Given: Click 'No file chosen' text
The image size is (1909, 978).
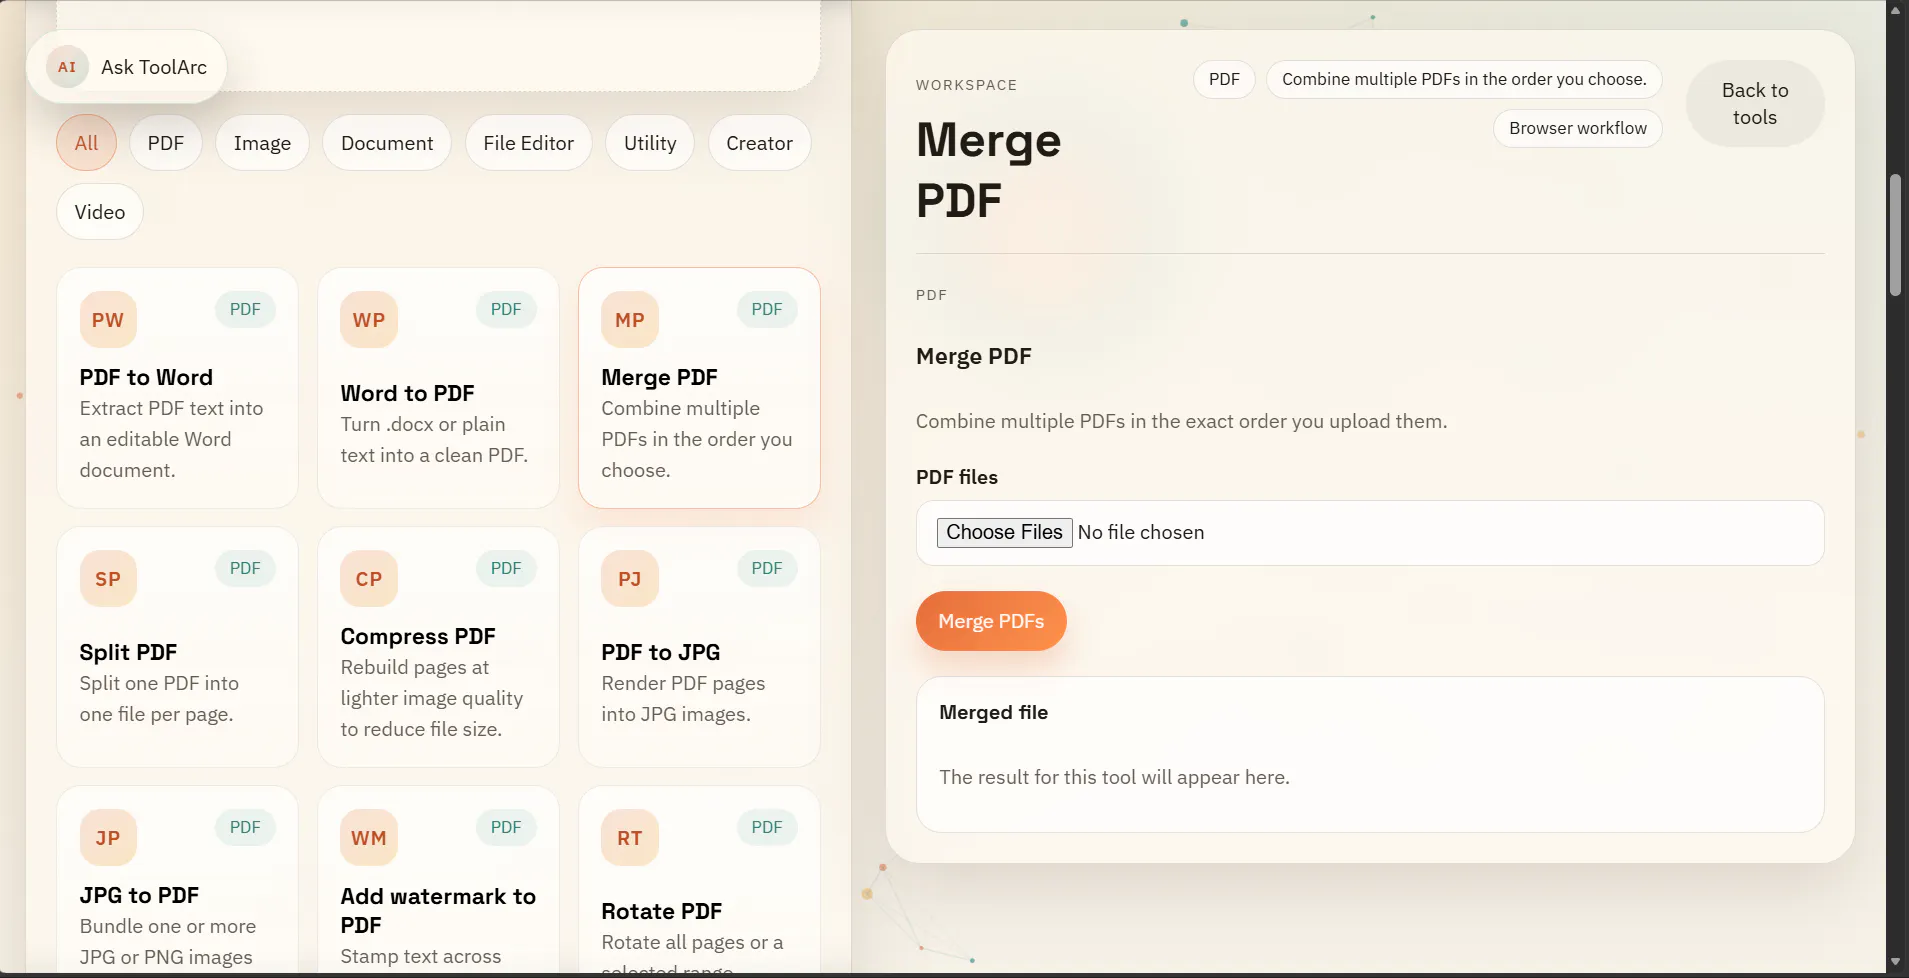Looking at the screenshot, I should (x=1141, y=532).
